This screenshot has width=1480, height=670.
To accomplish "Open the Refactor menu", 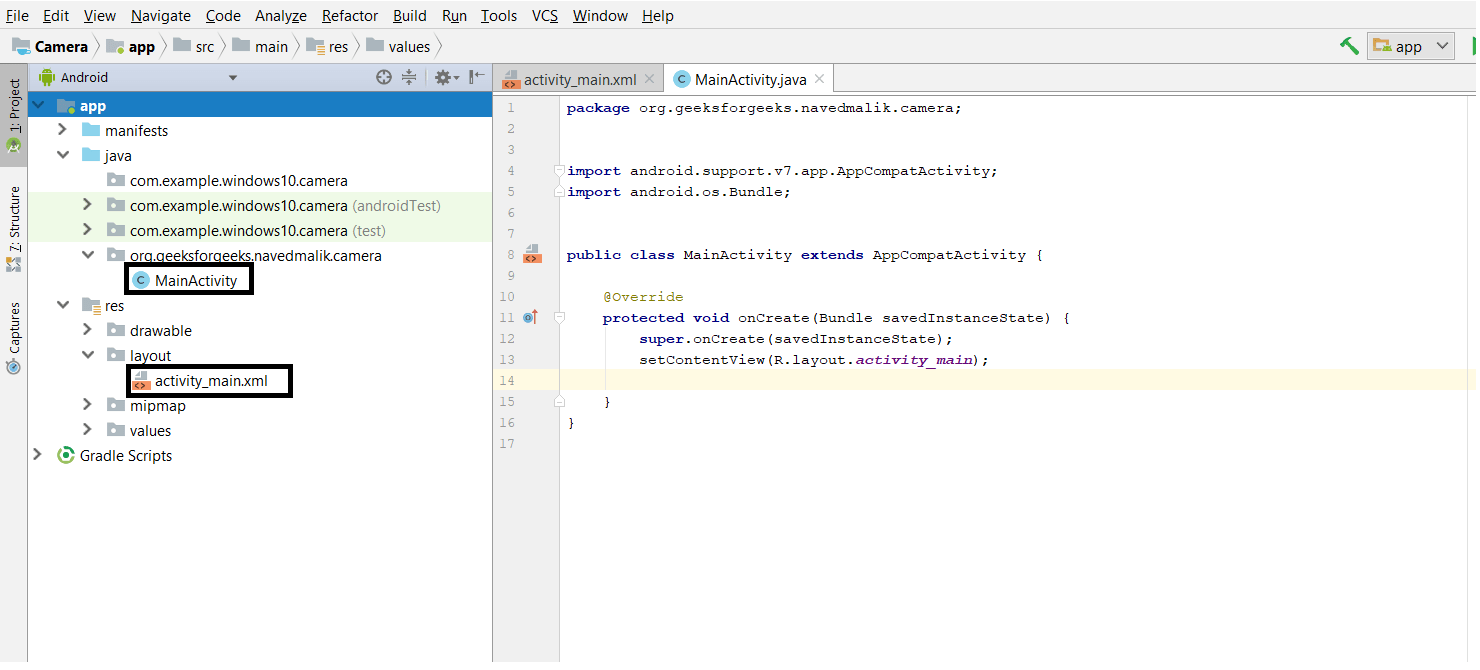I will [350, 16].
